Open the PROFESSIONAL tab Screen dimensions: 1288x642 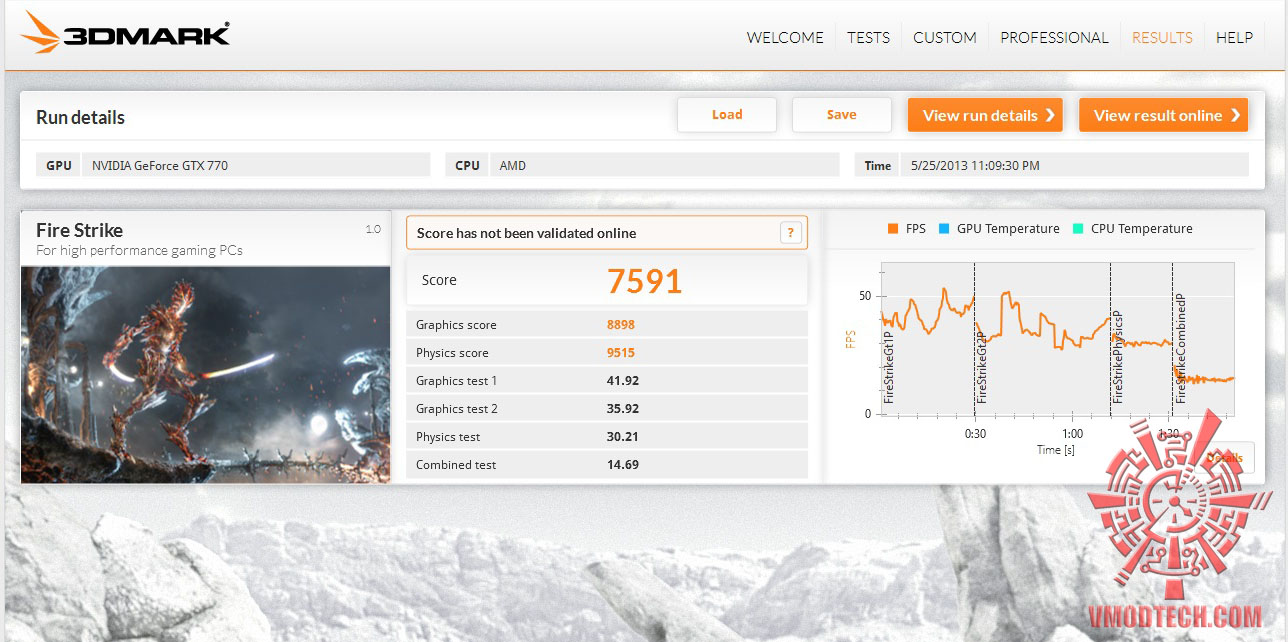tap(1054, 37)
